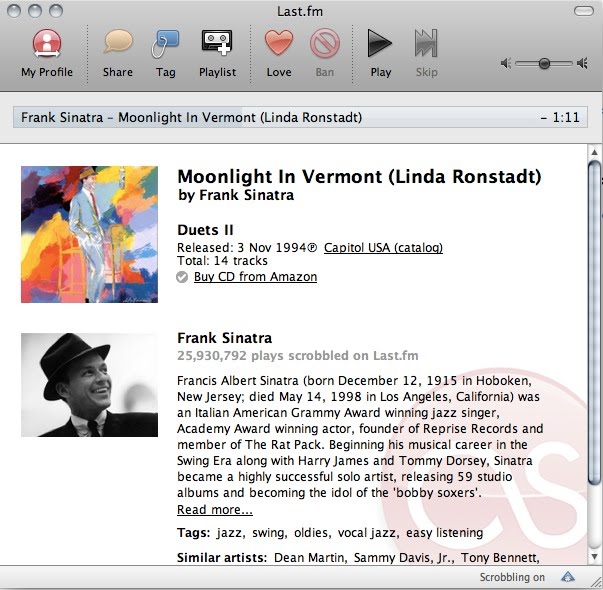The image size is (603, 590).
Task: Click the Share speech bubble icon
Action: click(x=118, y=42)
